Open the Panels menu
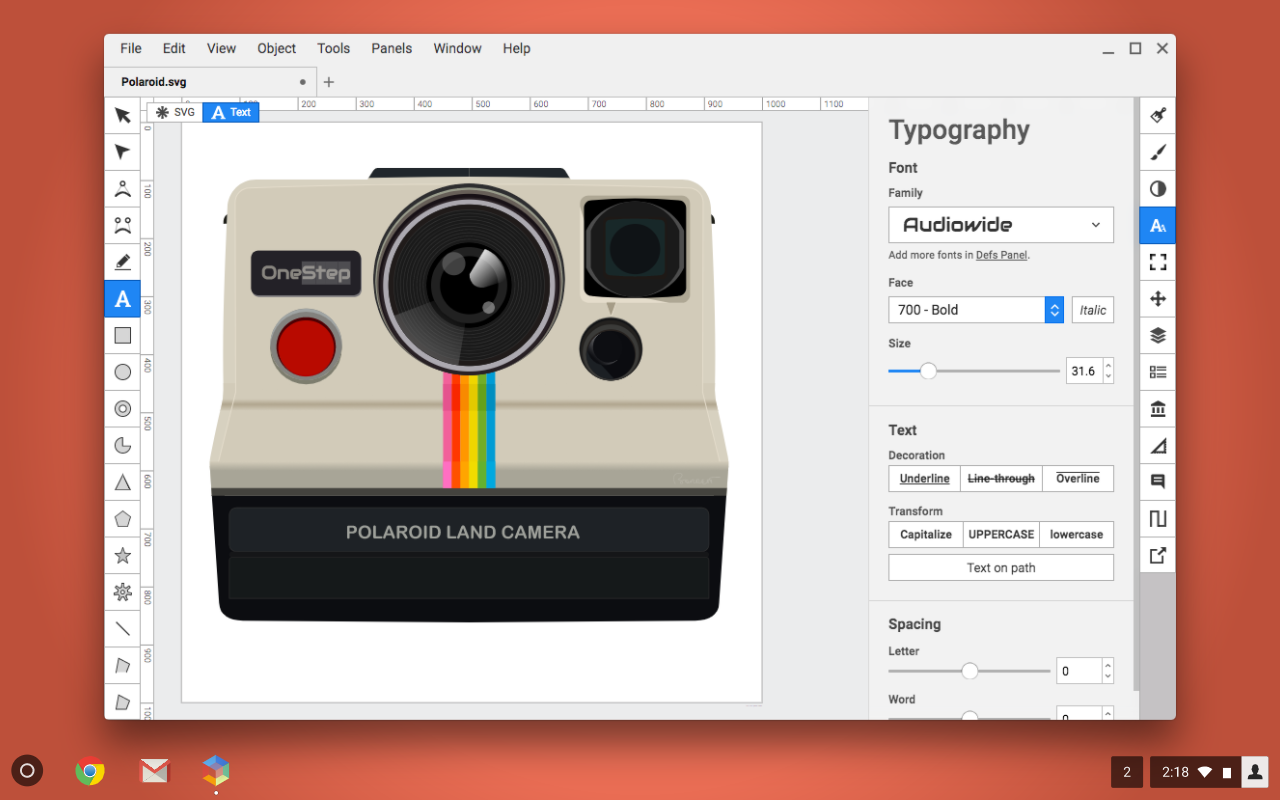The image size is (1280, 800). [x=391, y=48]
